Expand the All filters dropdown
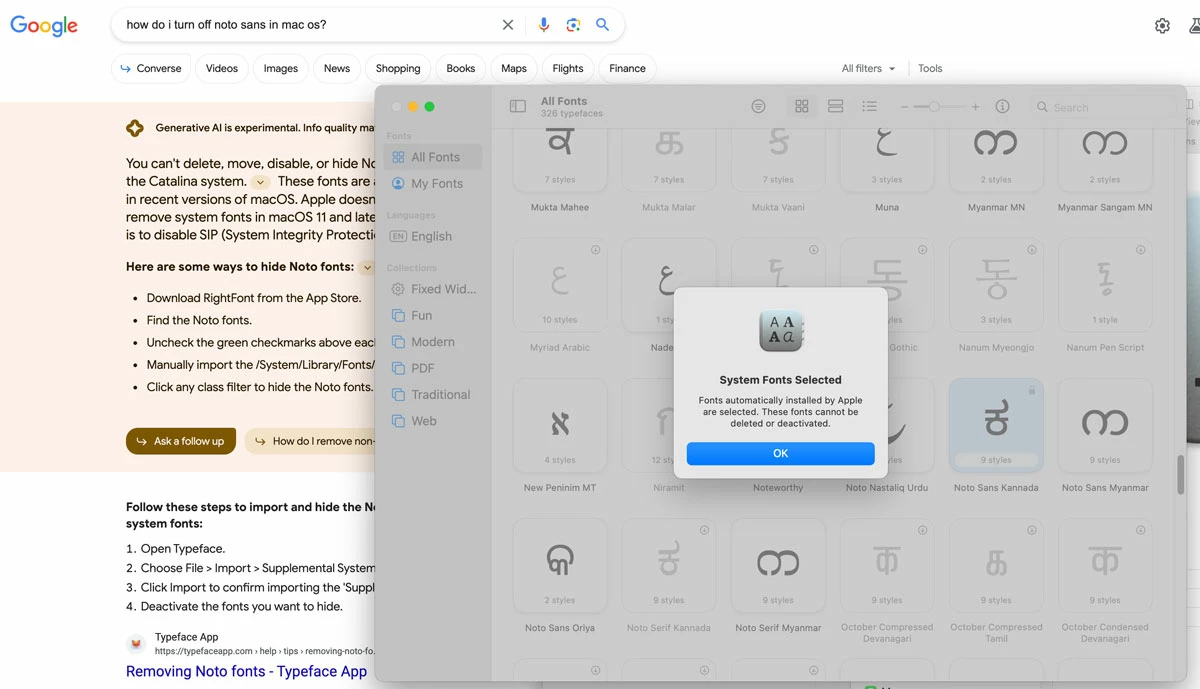The width and height of the screenshot is (1200, 689). point(868,68)
